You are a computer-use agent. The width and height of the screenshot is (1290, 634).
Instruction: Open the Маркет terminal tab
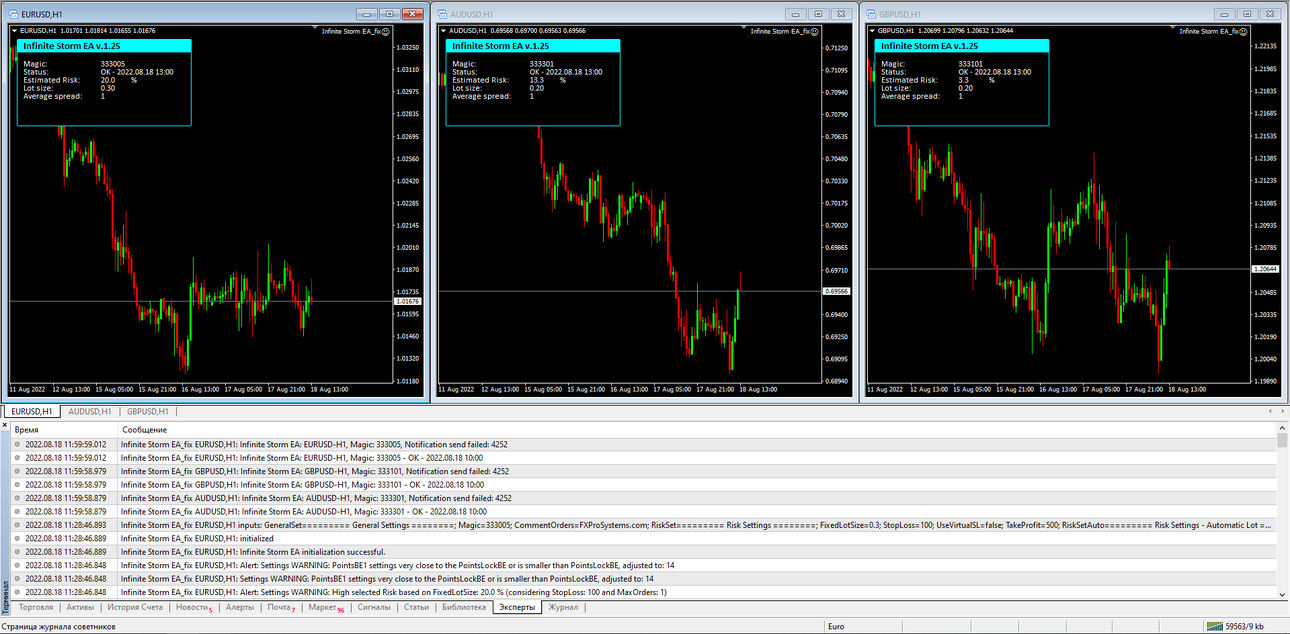tap(326, 607)
